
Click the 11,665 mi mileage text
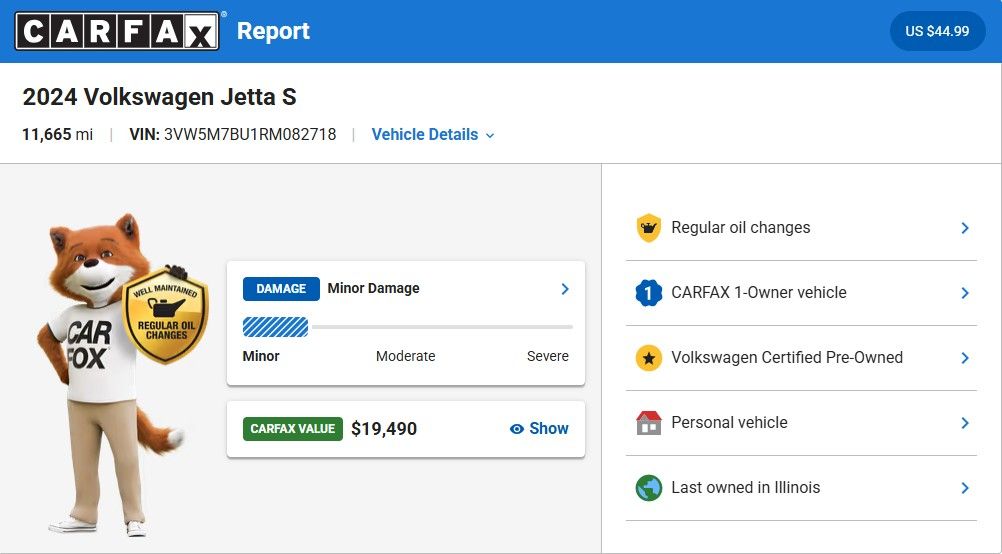pyautogui.click(x=58, y=135)
